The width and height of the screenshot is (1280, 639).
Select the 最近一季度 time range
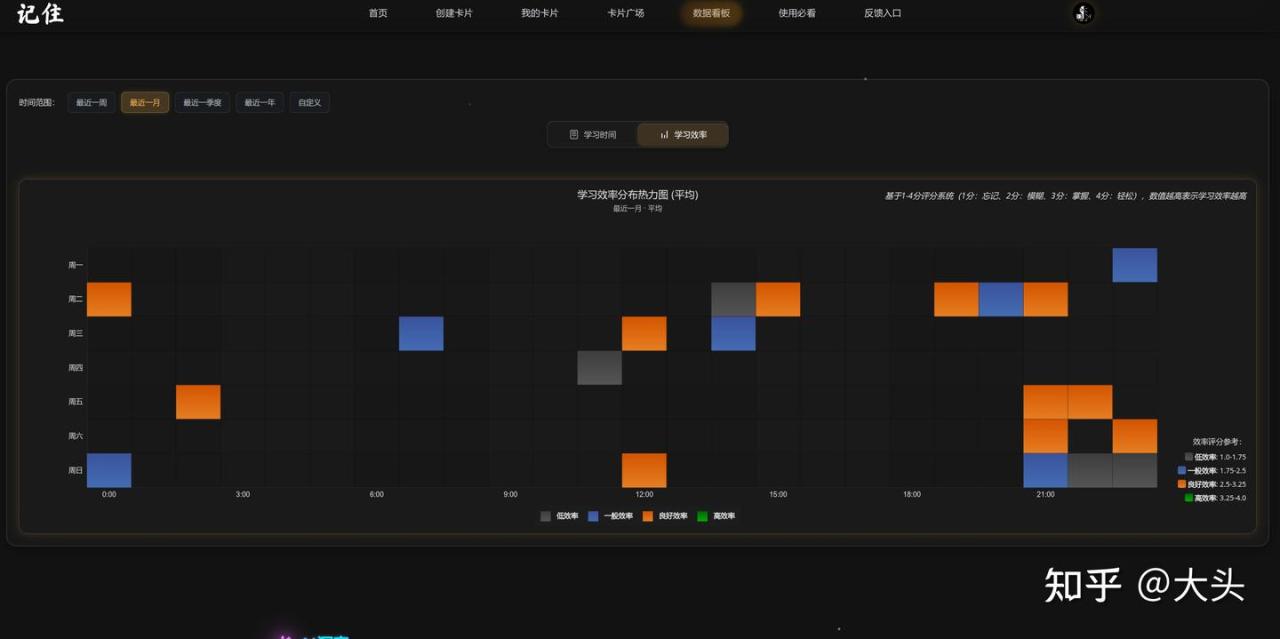click(202, 102)
